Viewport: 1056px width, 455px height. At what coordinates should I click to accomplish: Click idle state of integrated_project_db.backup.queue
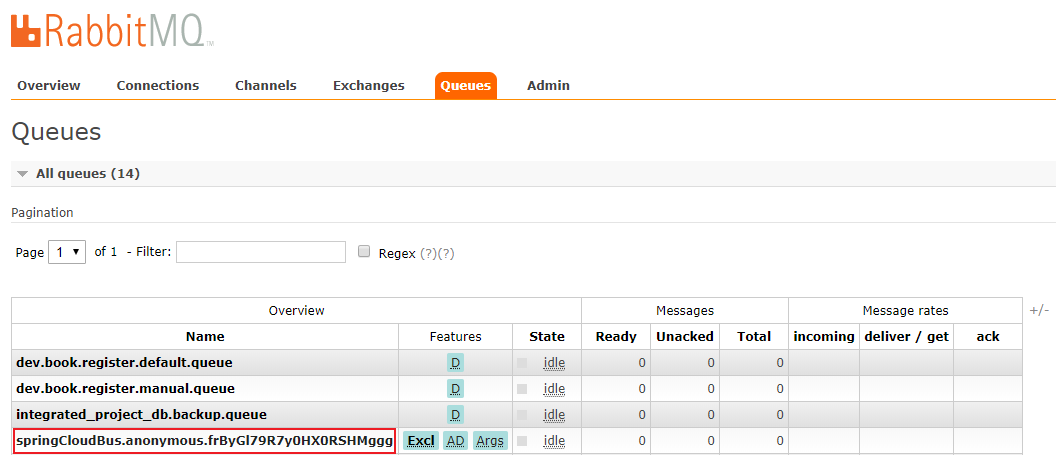[554, 415]
